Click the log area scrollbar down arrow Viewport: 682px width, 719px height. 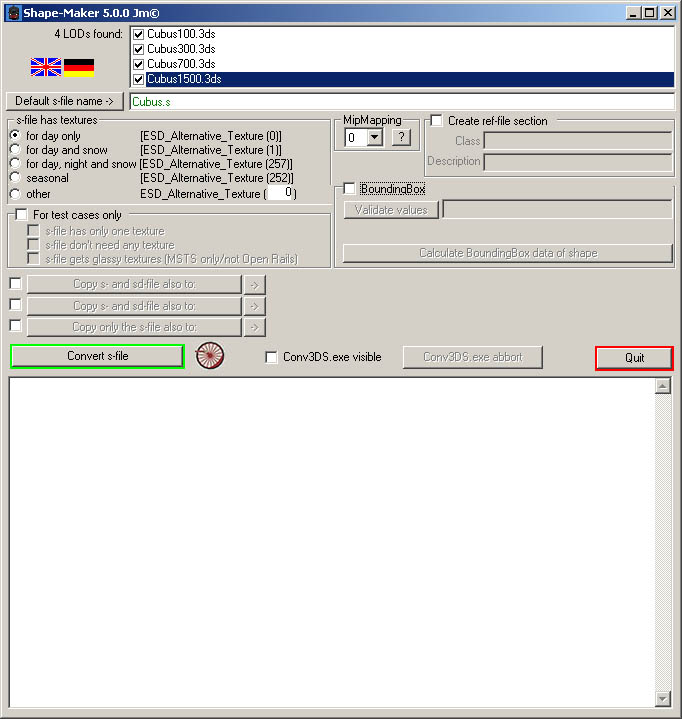[662, 698]
